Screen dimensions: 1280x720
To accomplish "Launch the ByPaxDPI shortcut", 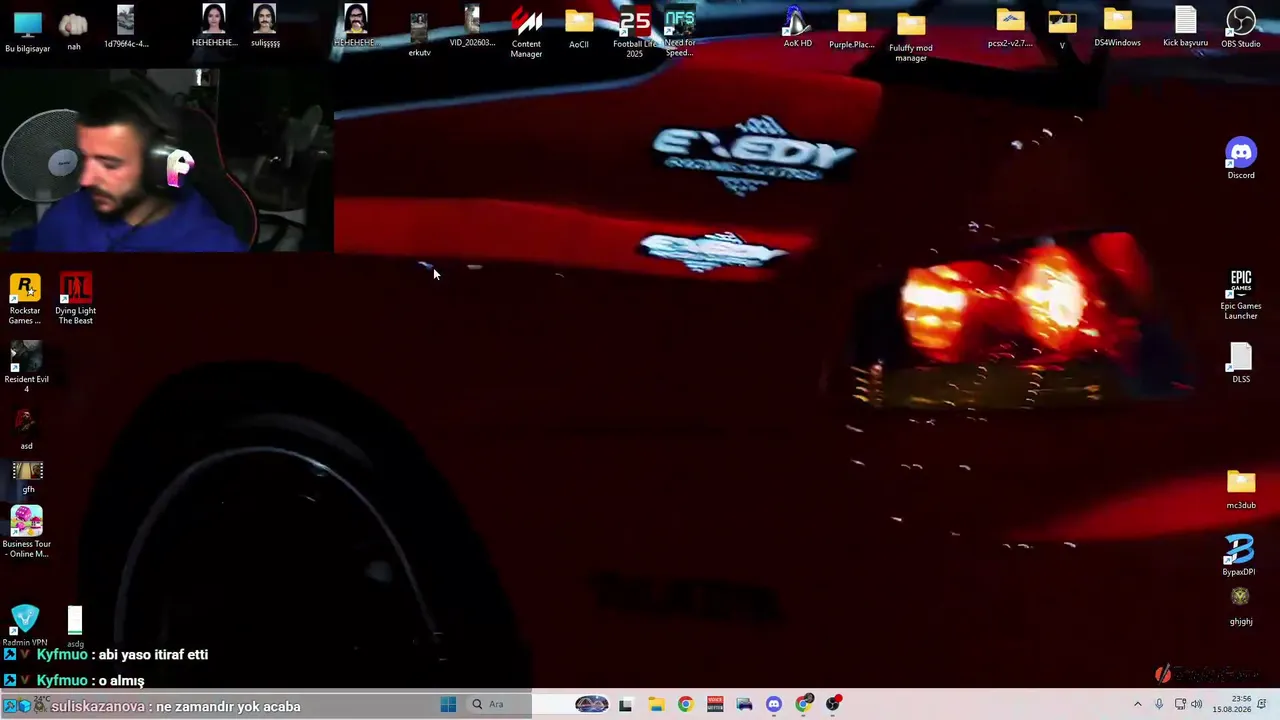I will tap(1239, 556).
